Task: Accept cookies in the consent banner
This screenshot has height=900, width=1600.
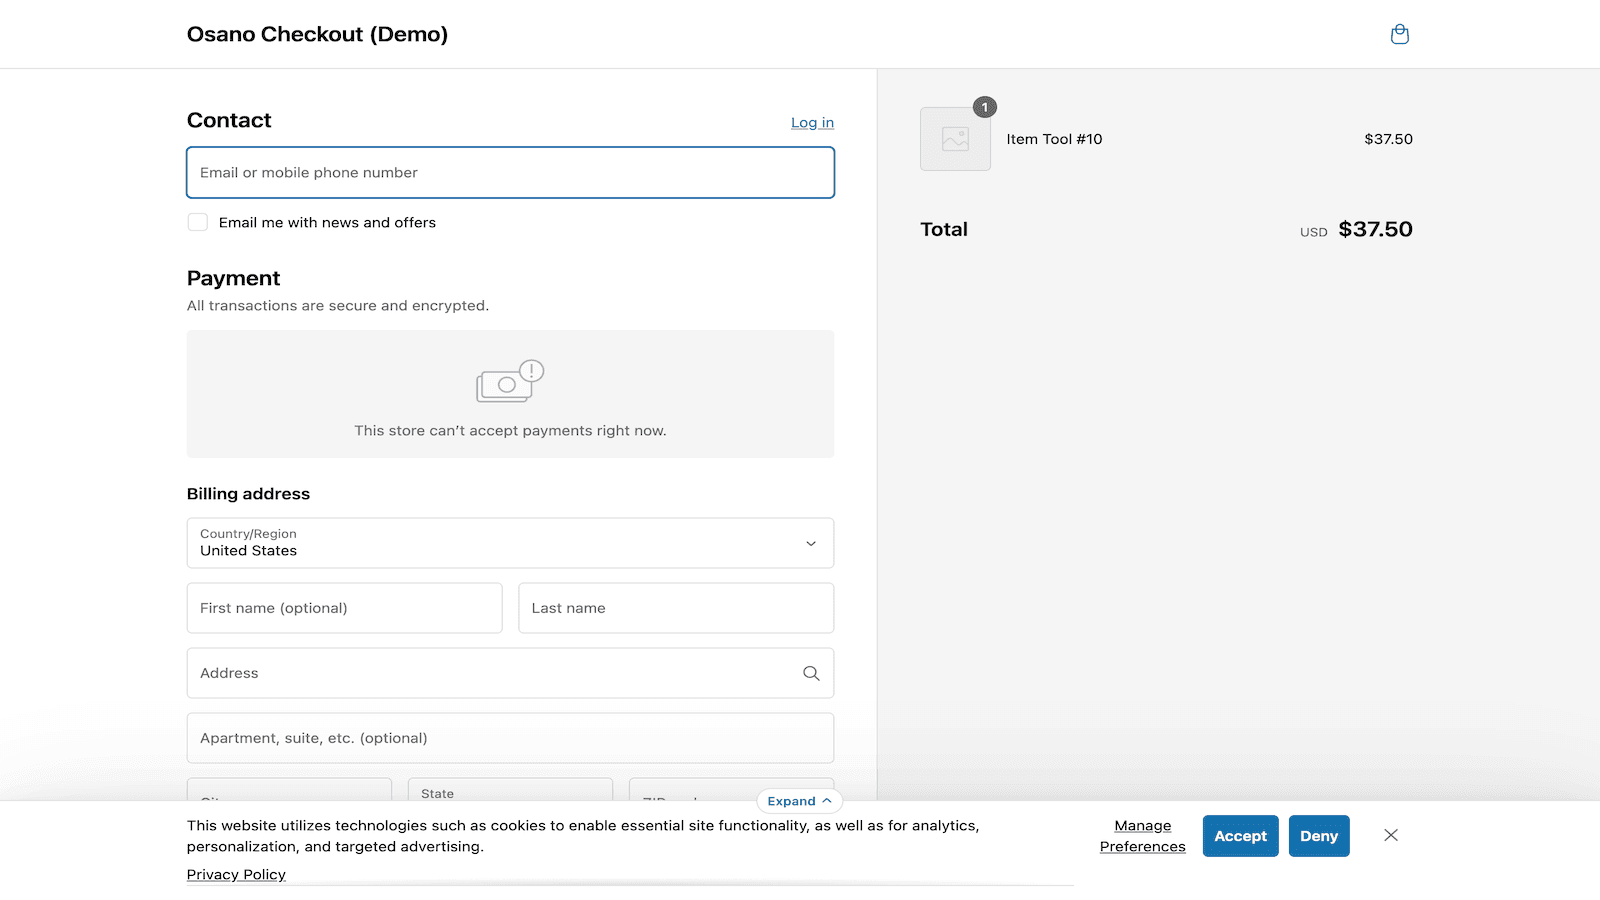Action: [1240, 836]
